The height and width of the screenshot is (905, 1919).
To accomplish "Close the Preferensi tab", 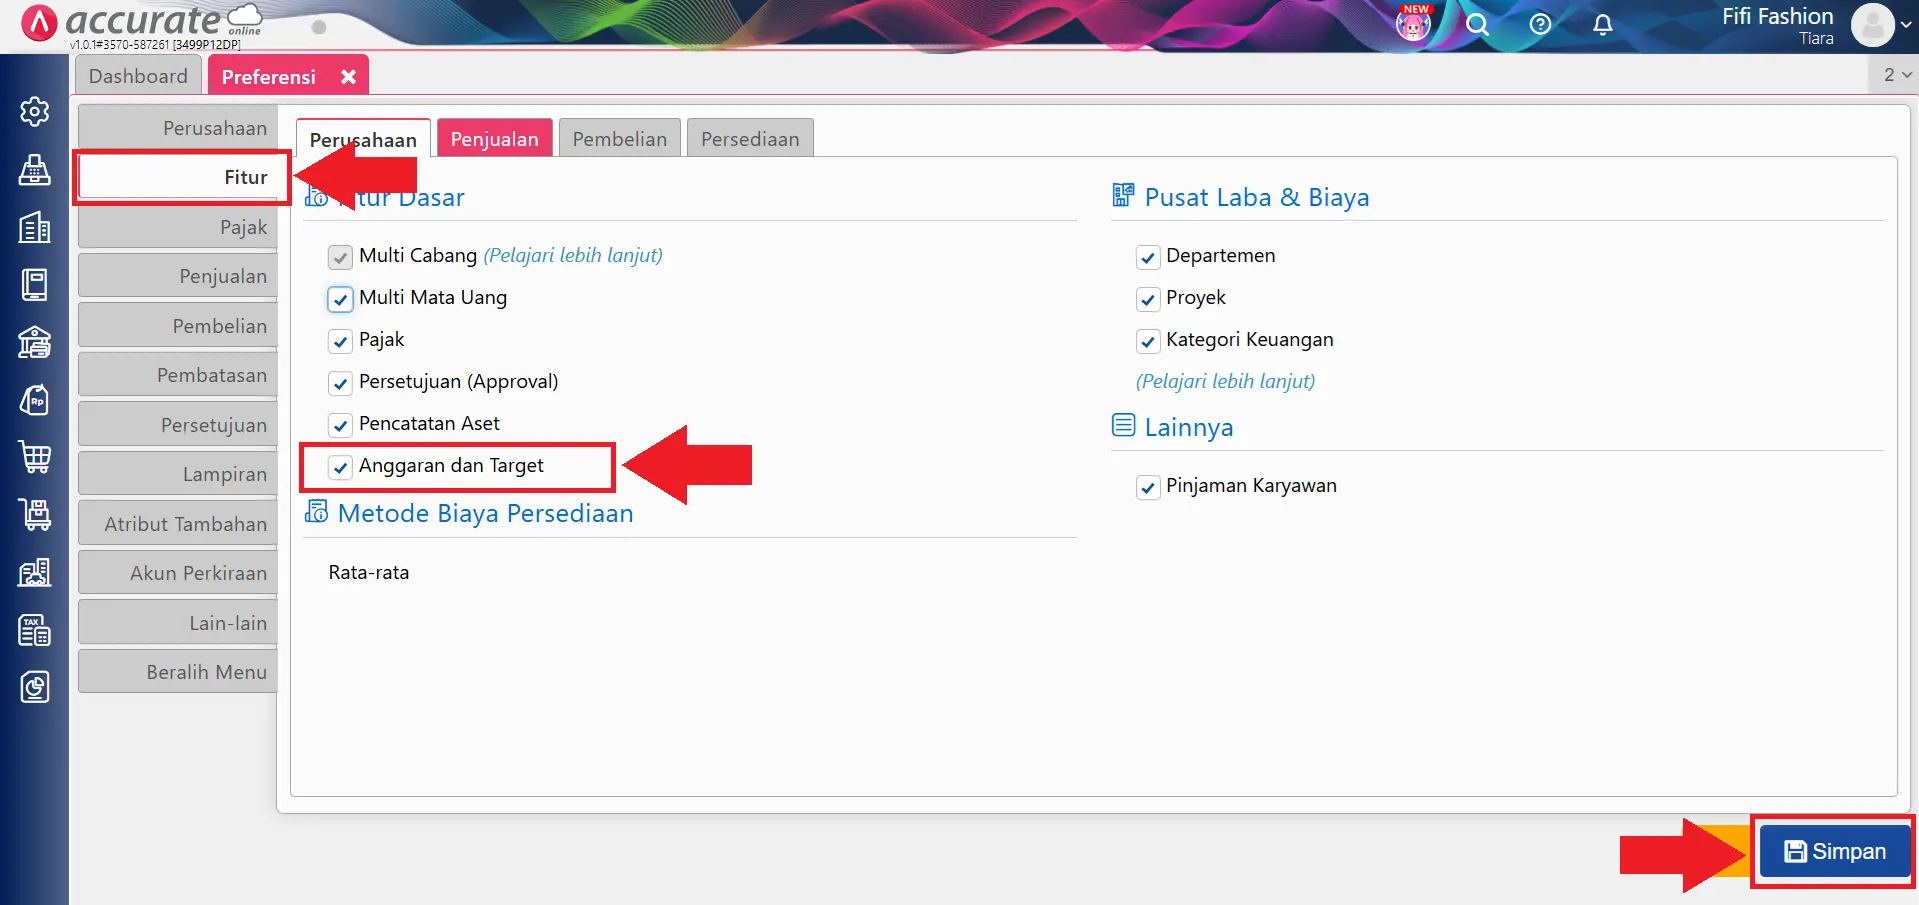I will point(348,77).
